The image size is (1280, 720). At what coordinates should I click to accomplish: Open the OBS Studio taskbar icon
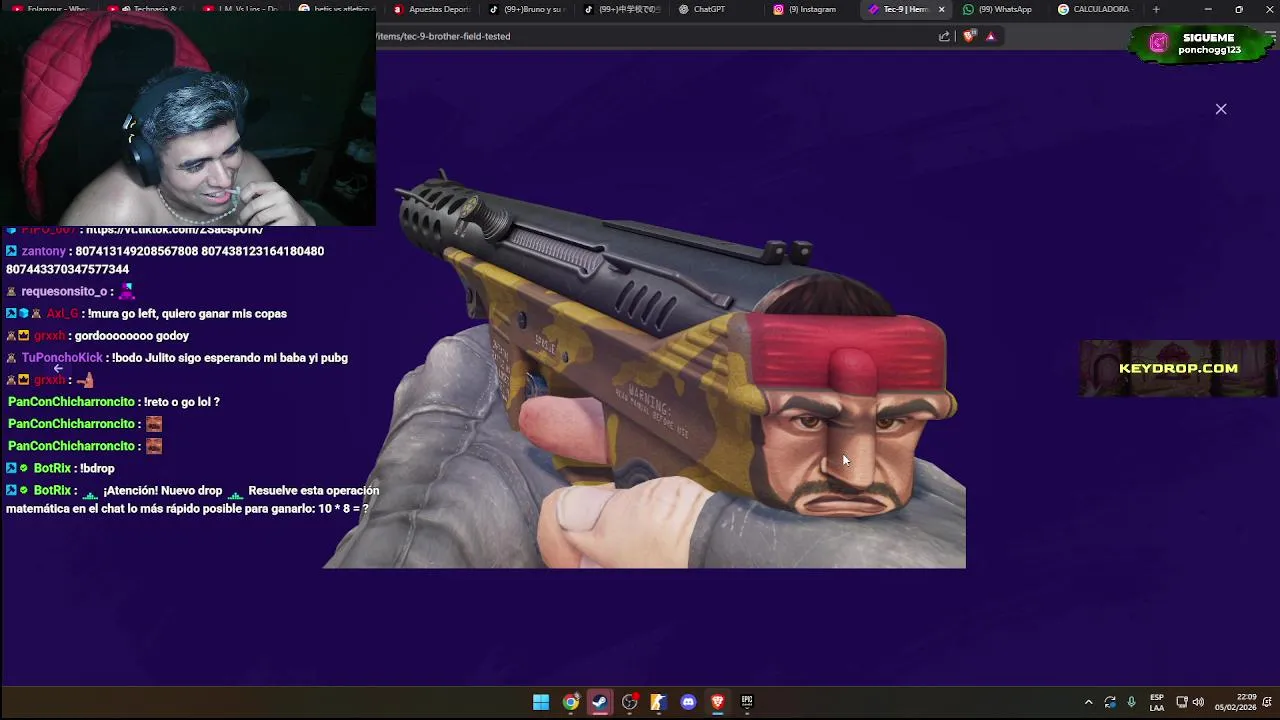coord(629,702)
